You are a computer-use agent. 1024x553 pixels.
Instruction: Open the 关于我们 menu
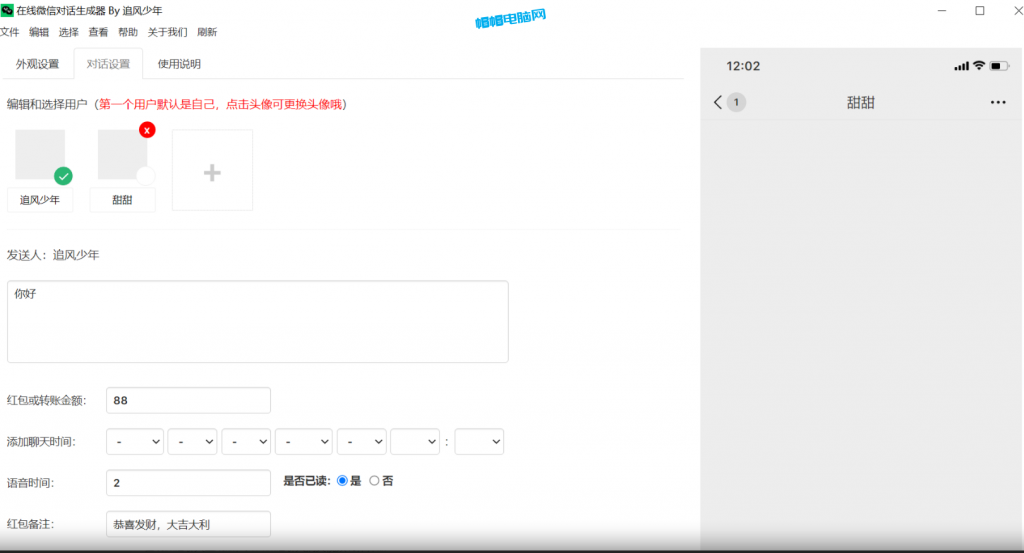[x=167, y=32]
